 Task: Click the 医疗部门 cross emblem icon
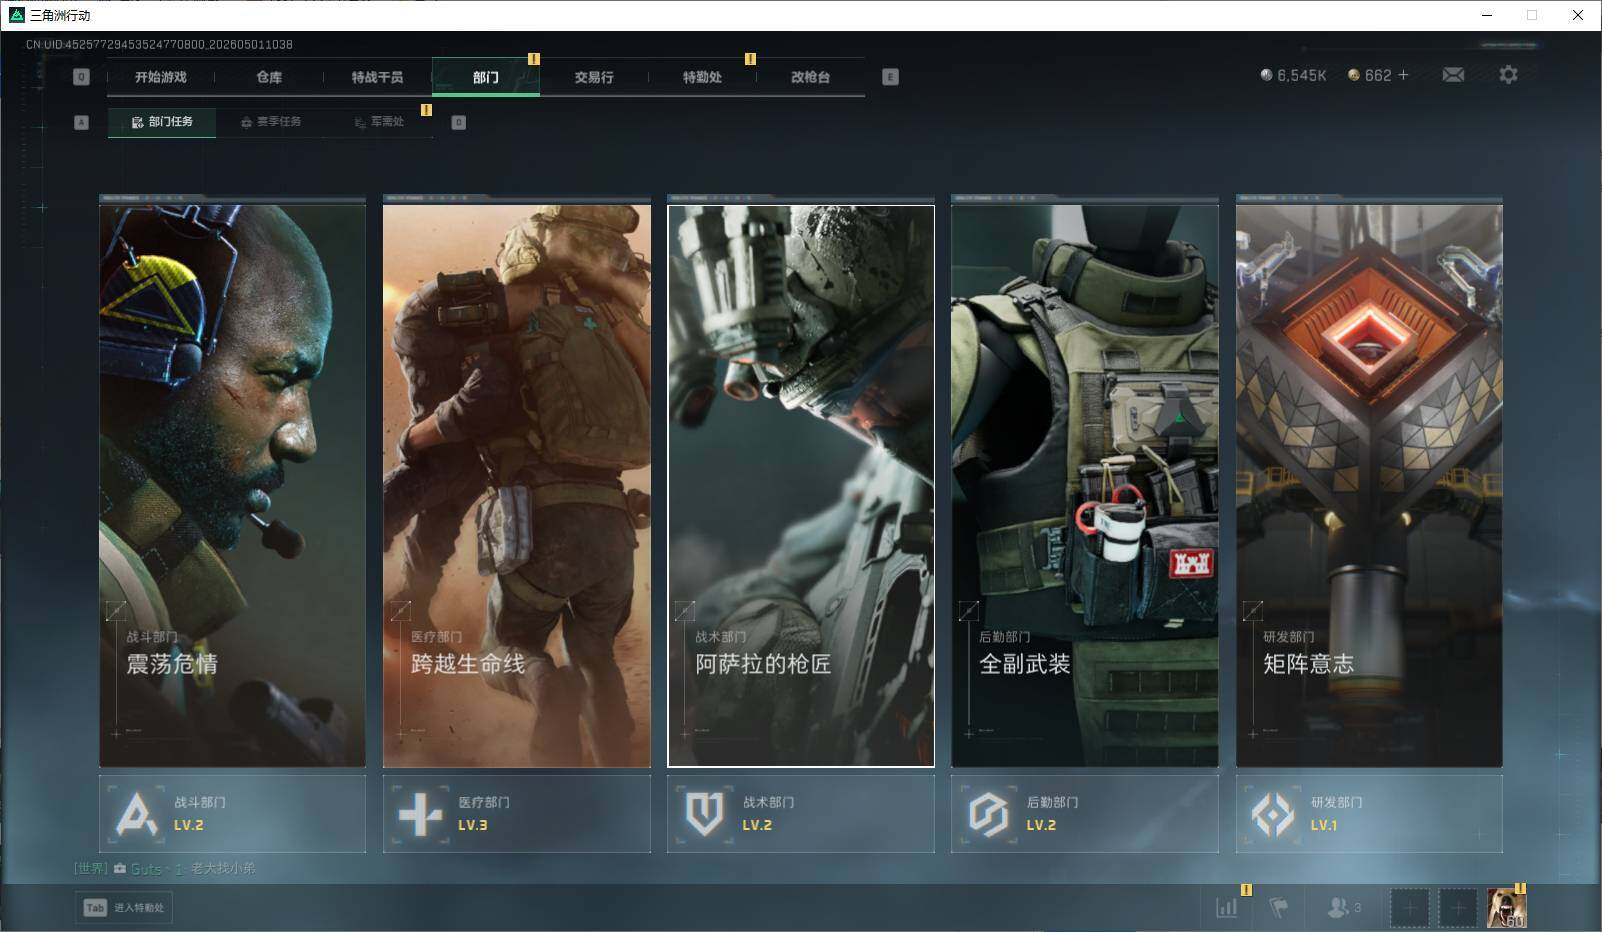(x=420, y=814)
